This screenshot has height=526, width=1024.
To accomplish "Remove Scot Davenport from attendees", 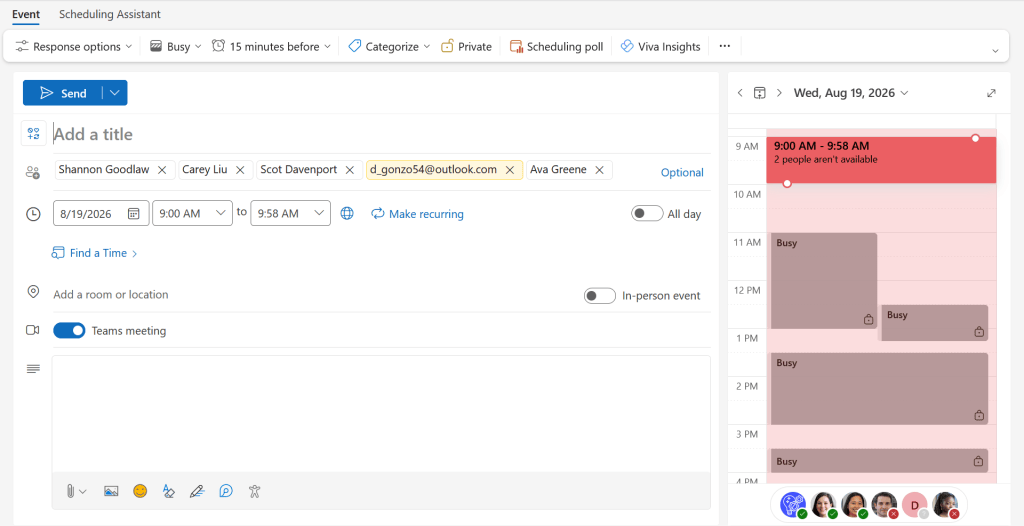I will (x=349, y=170).
